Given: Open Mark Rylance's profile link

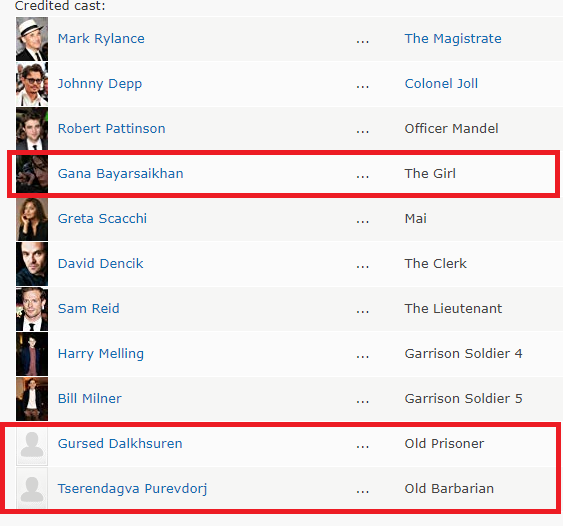Looking at the screenshot, I should click(x=101, y=38).
